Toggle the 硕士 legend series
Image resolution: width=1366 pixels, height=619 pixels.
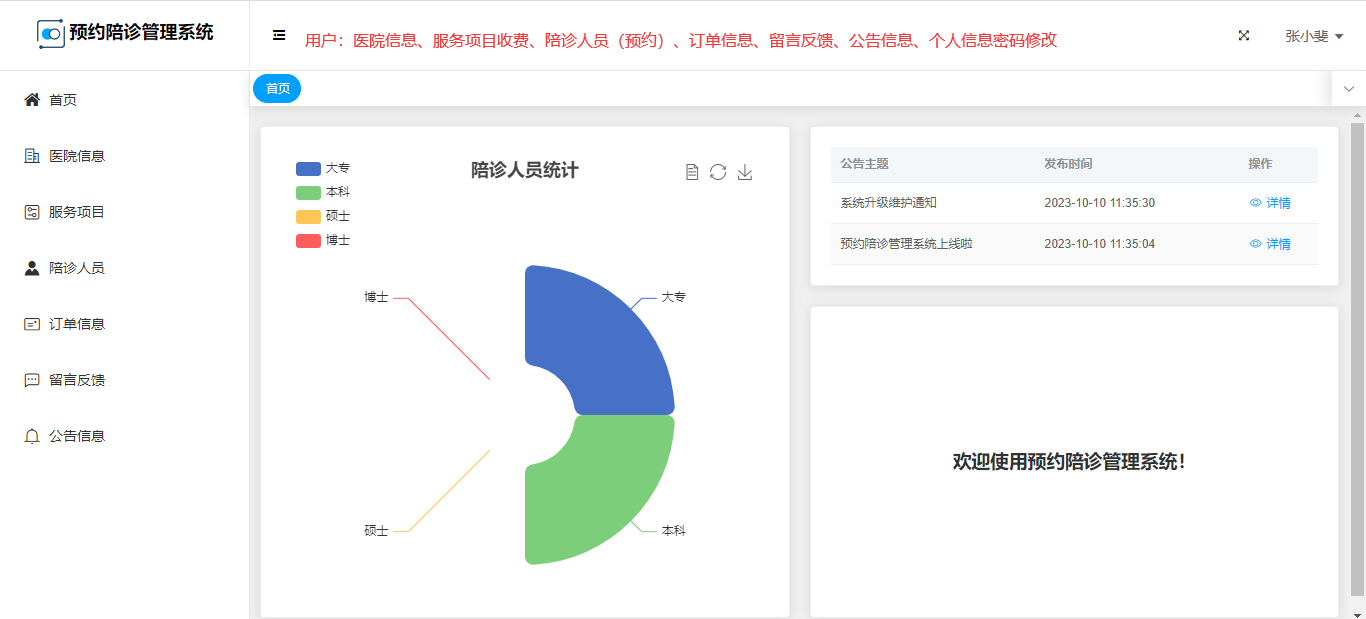tap(323, 216)
